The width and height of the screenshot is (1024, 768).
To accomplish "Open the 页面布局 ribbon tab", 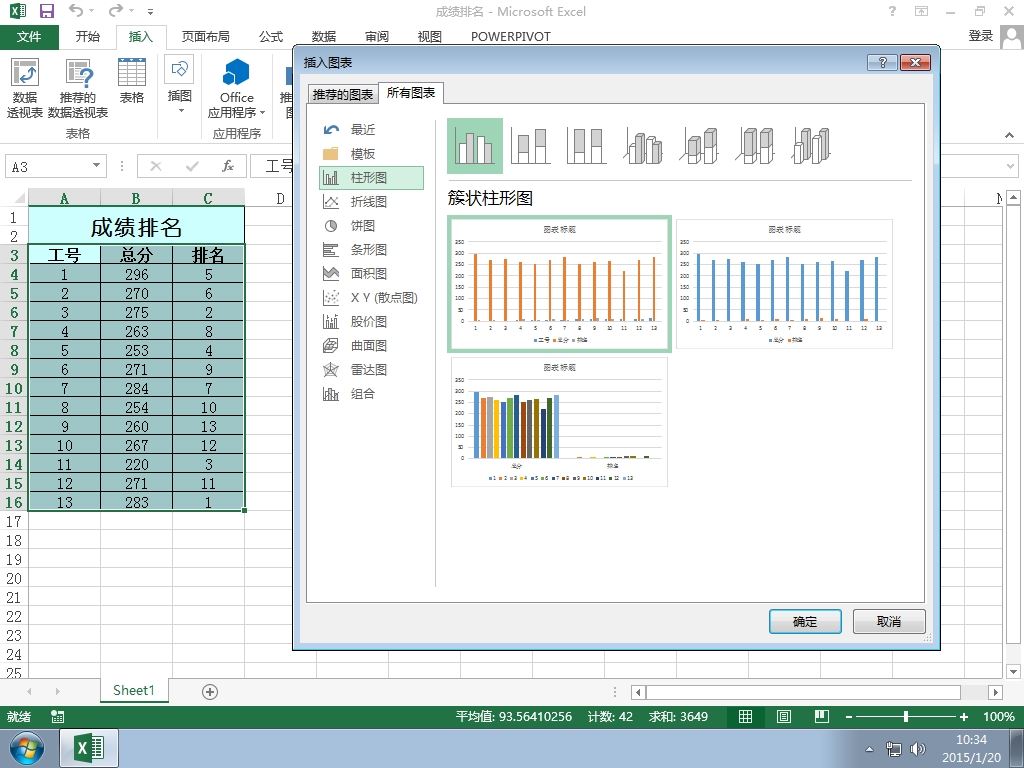I will click(205, 37).
